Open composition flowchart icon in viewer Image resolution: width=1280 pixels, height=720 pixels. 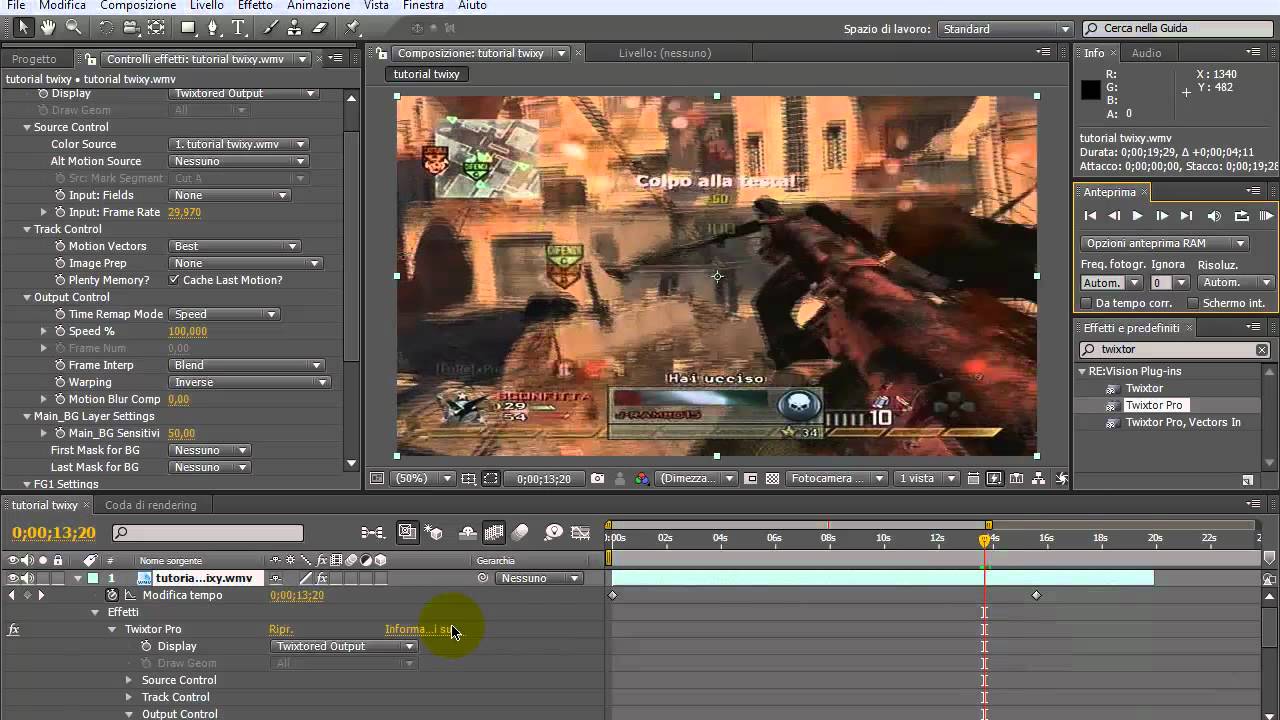1039,479
